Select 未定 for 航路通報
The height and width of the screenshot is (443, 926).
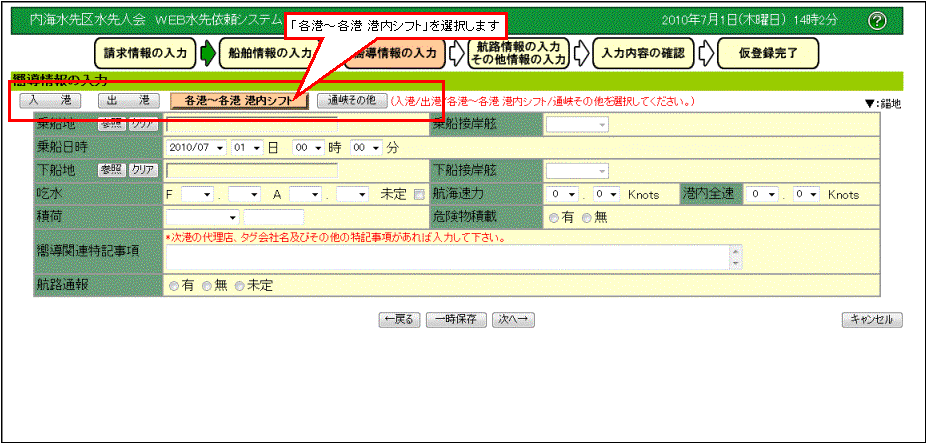[240, 286]
